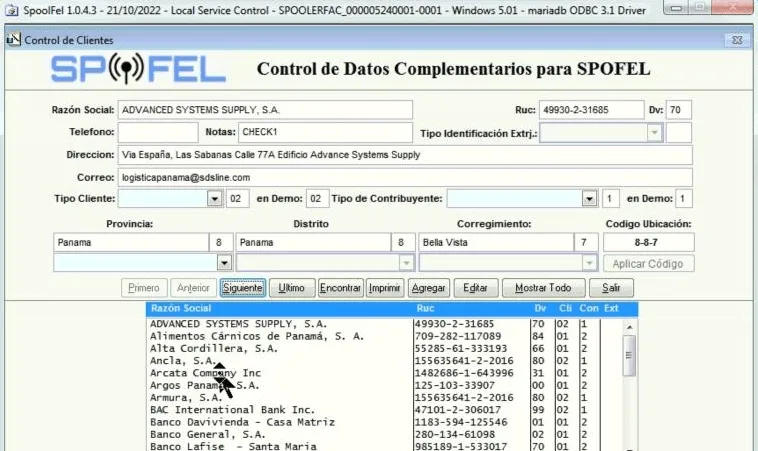This screenshot has width=758, height=451.
Task: Click Ruc value 280-134-61098
Action: (x=454, y=435)
